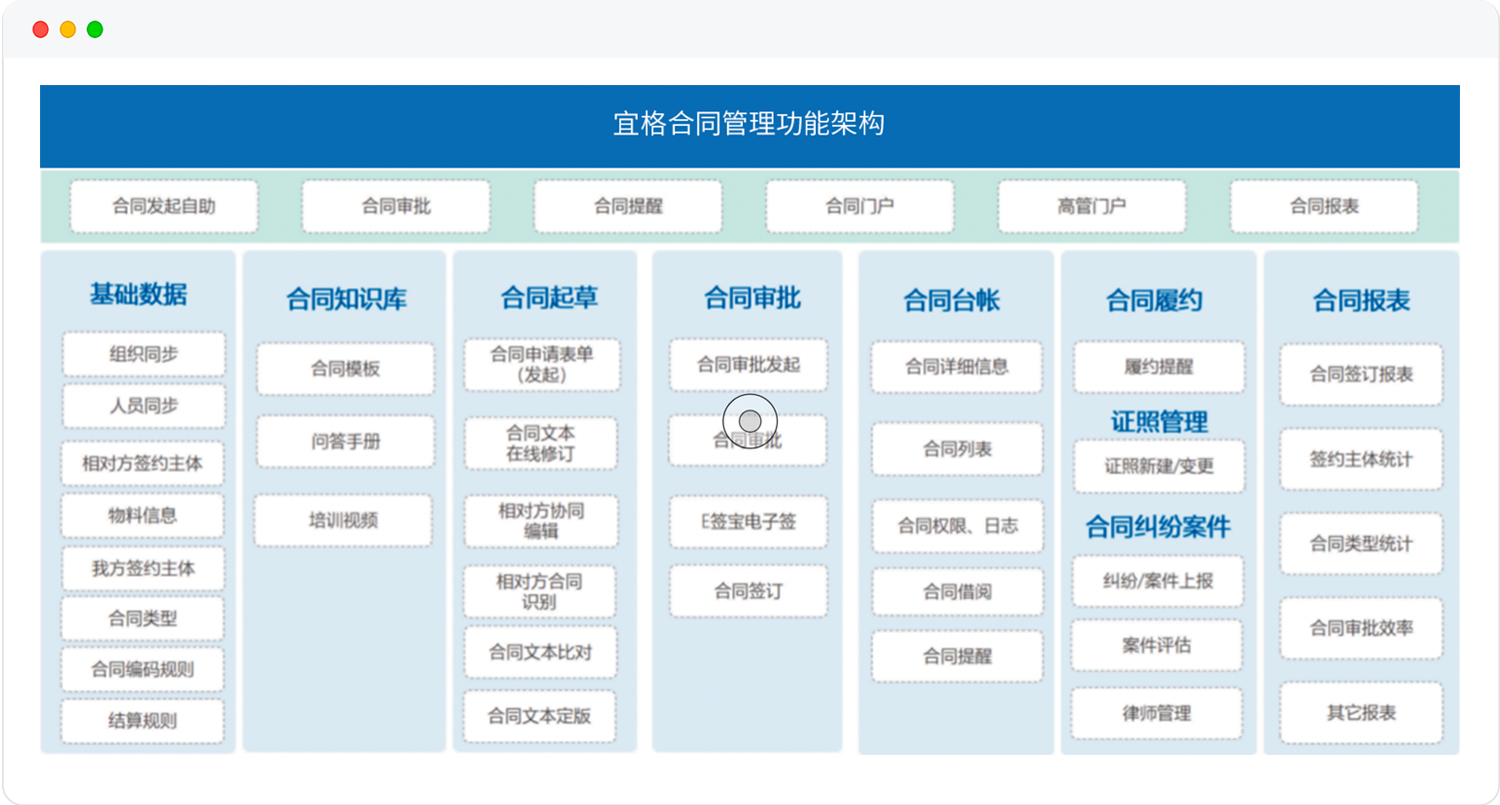This screenshot has height=805, width=1500.
Task: Click the 相对方协同编辑 item
Action: pos(541,521)
